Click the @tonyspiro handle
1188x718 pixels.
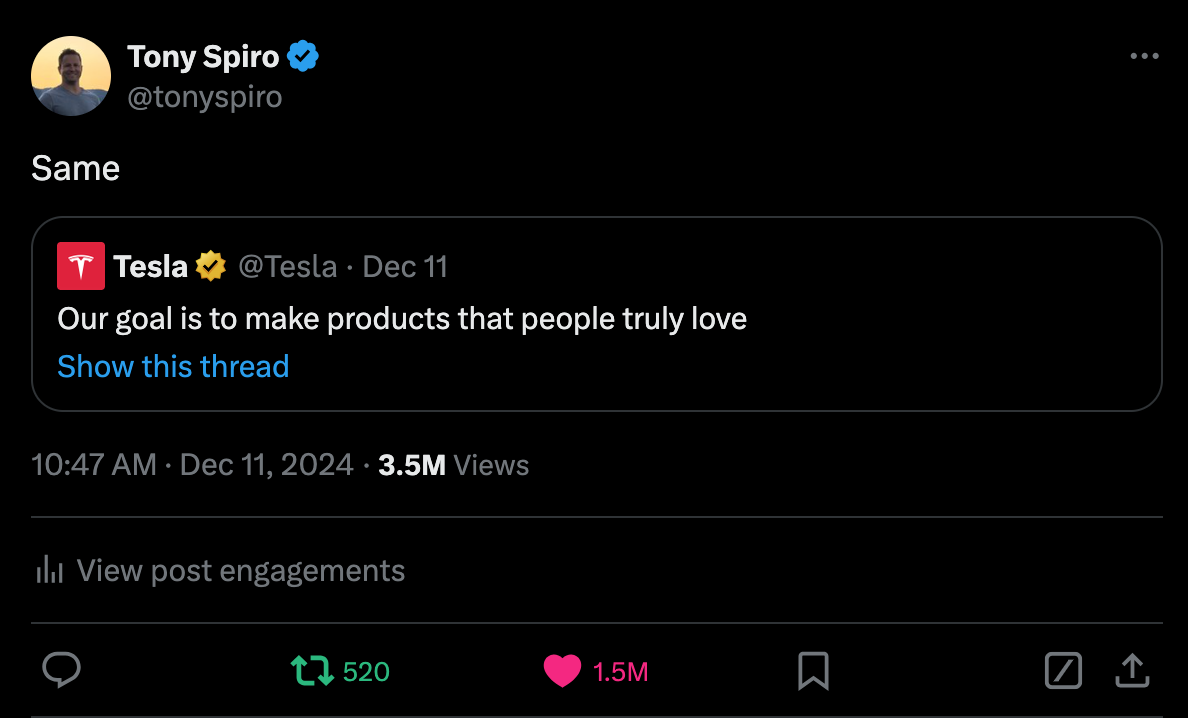click(205, 97)
